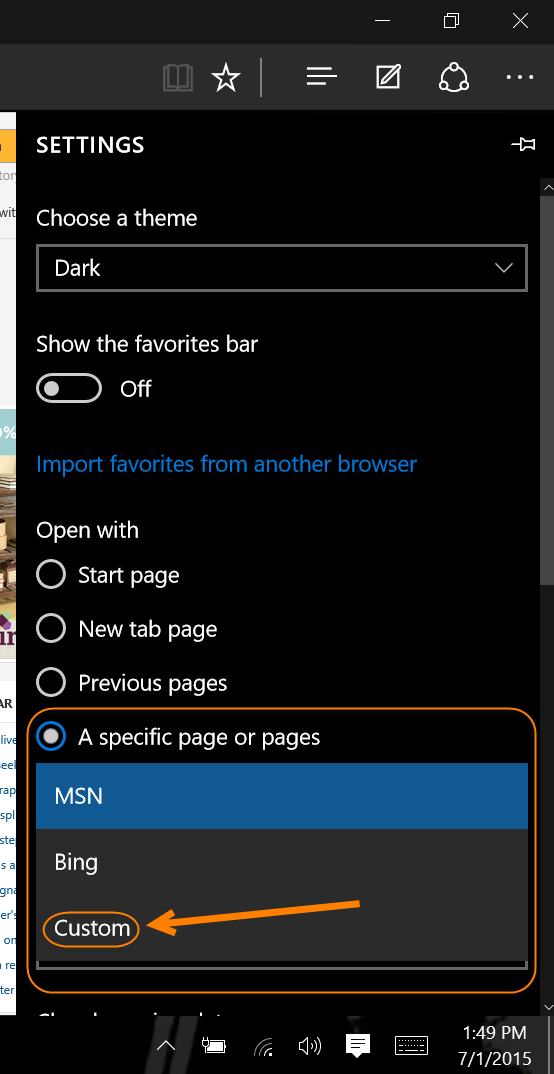
Task: Choose Custom from the page list
Action: click(92, 928)
